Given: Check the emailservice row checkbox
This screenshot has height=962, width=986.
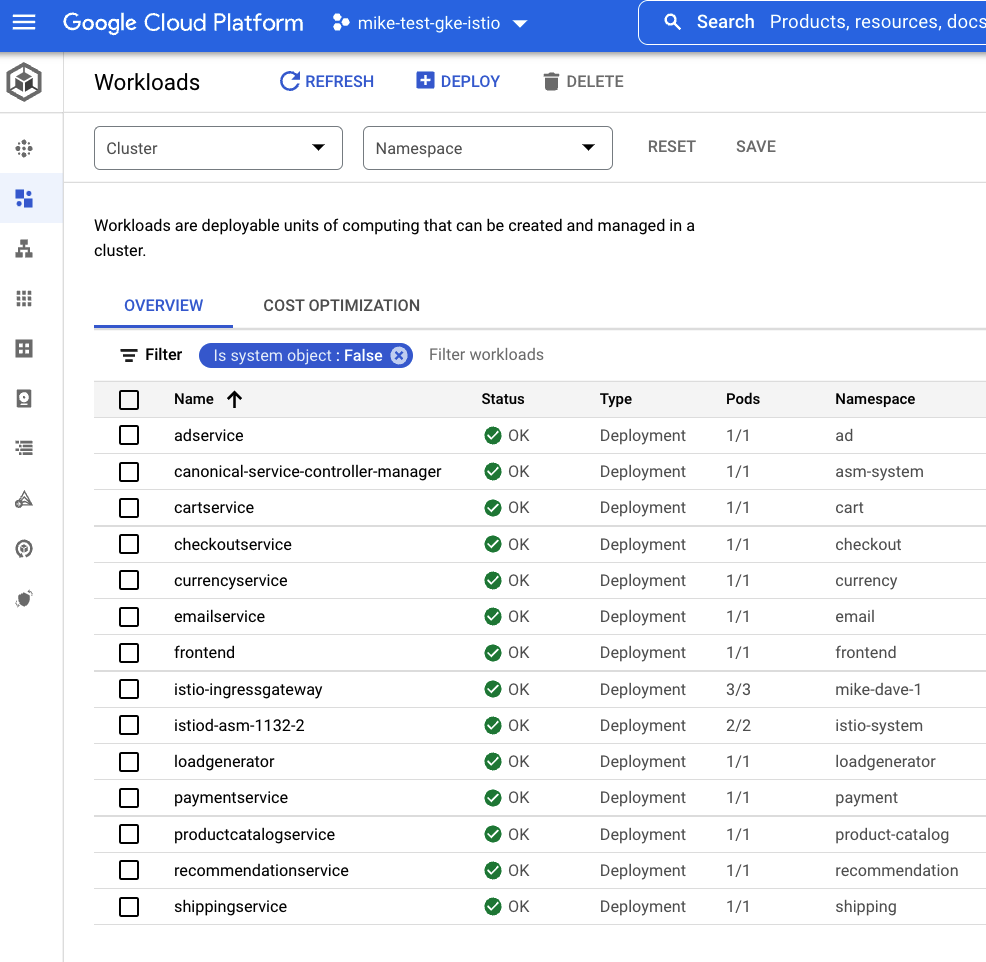Looking at the screenshot, I should coord(129,617).
